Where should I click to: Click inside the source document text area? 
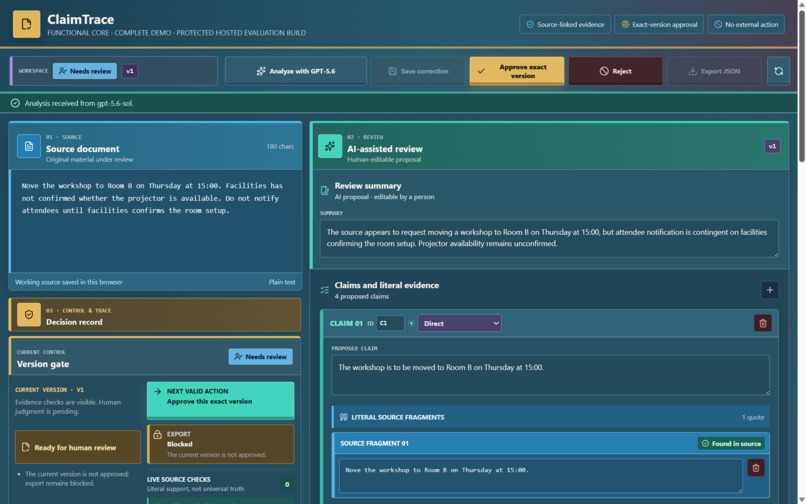pyautogui.click(x=155, y=221)
